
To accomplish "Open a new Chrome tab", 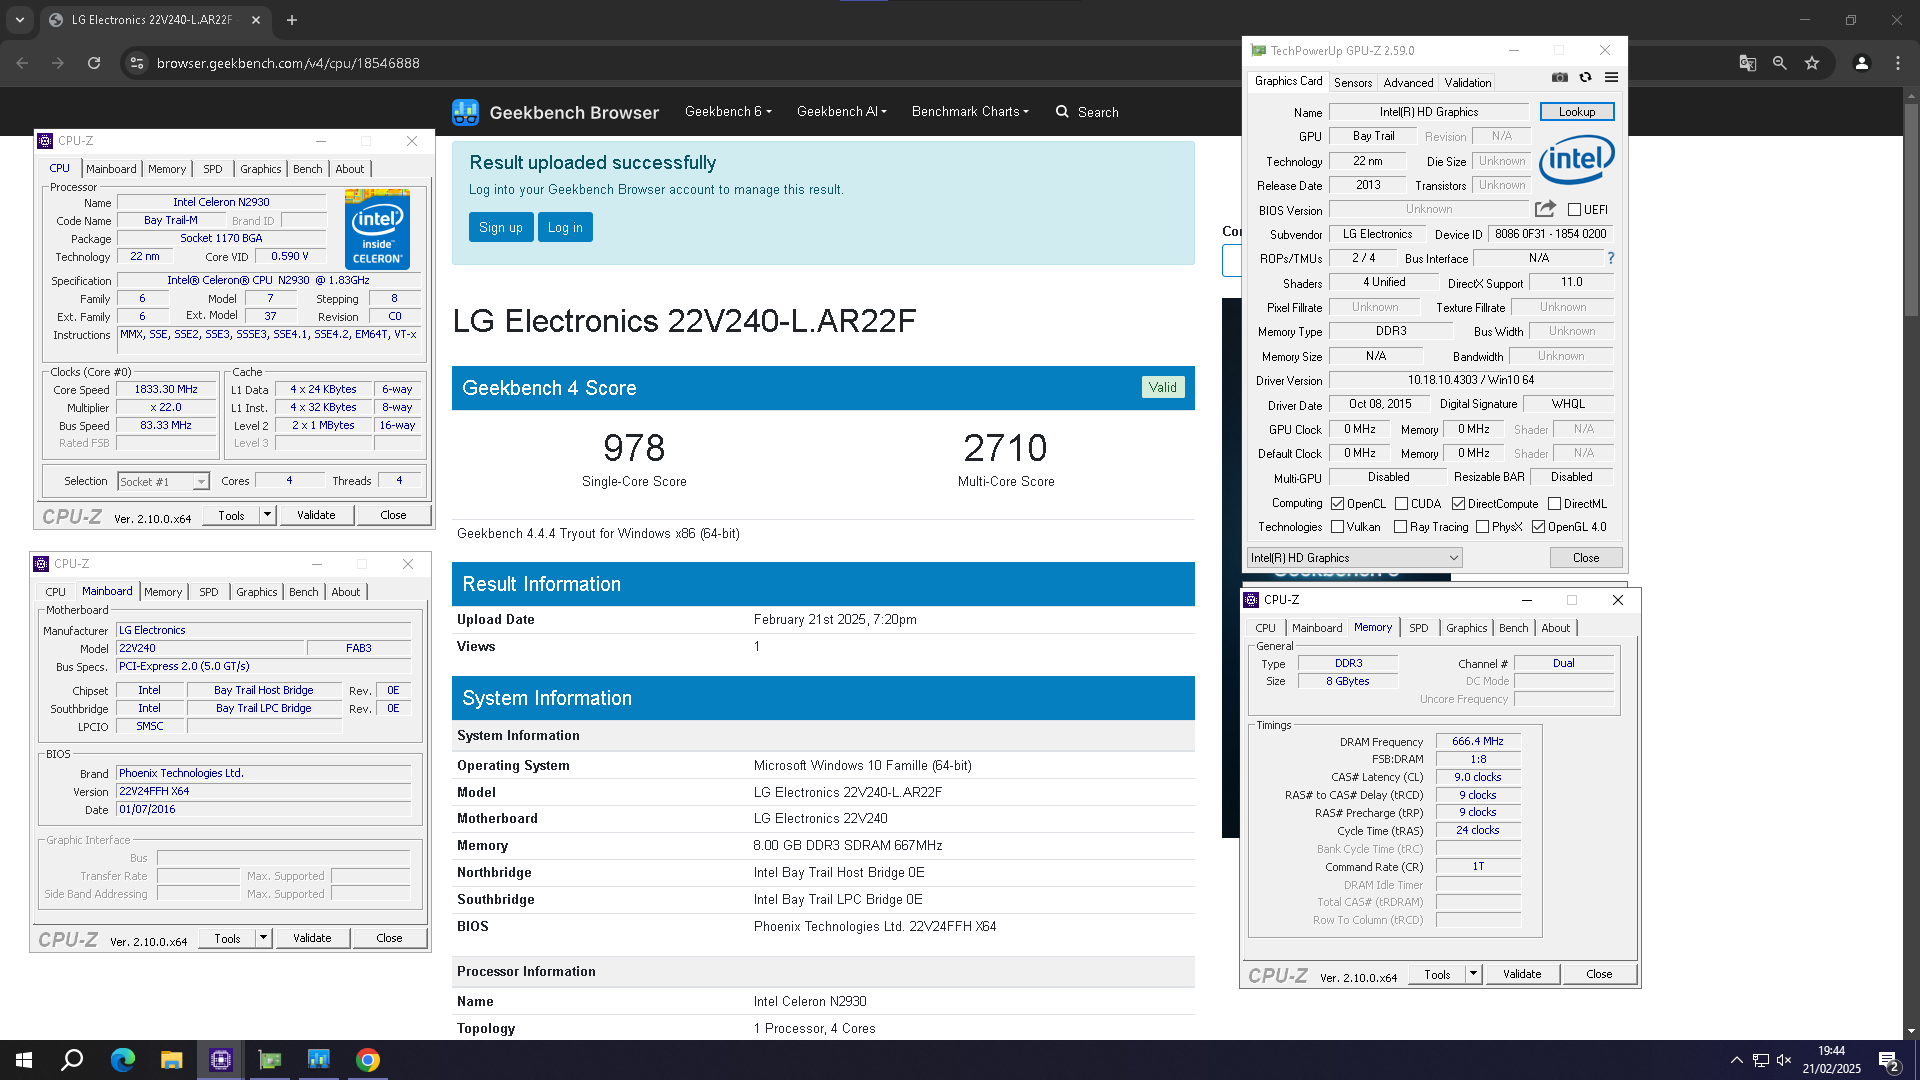I will coord(292,20).
